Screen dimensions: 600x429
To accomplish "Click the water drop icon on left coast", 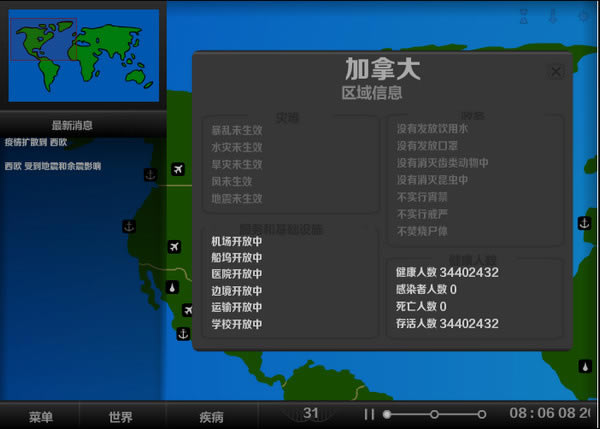I will 172,288.
